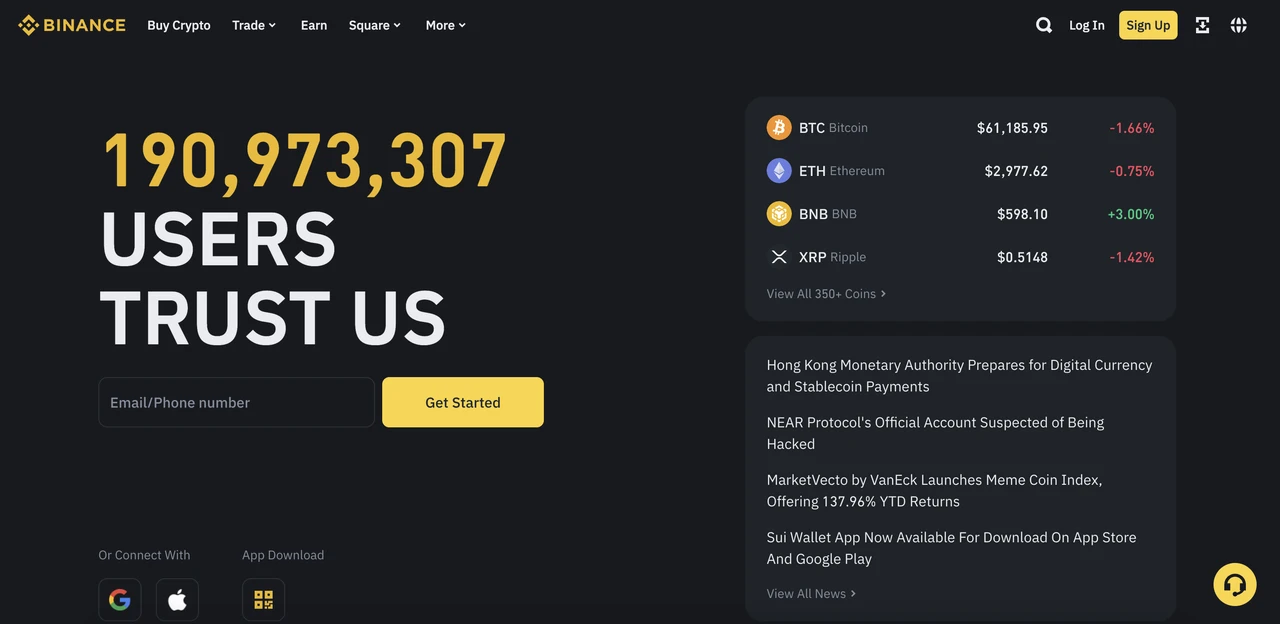Click the search magnifier icon

(1044, 25)
